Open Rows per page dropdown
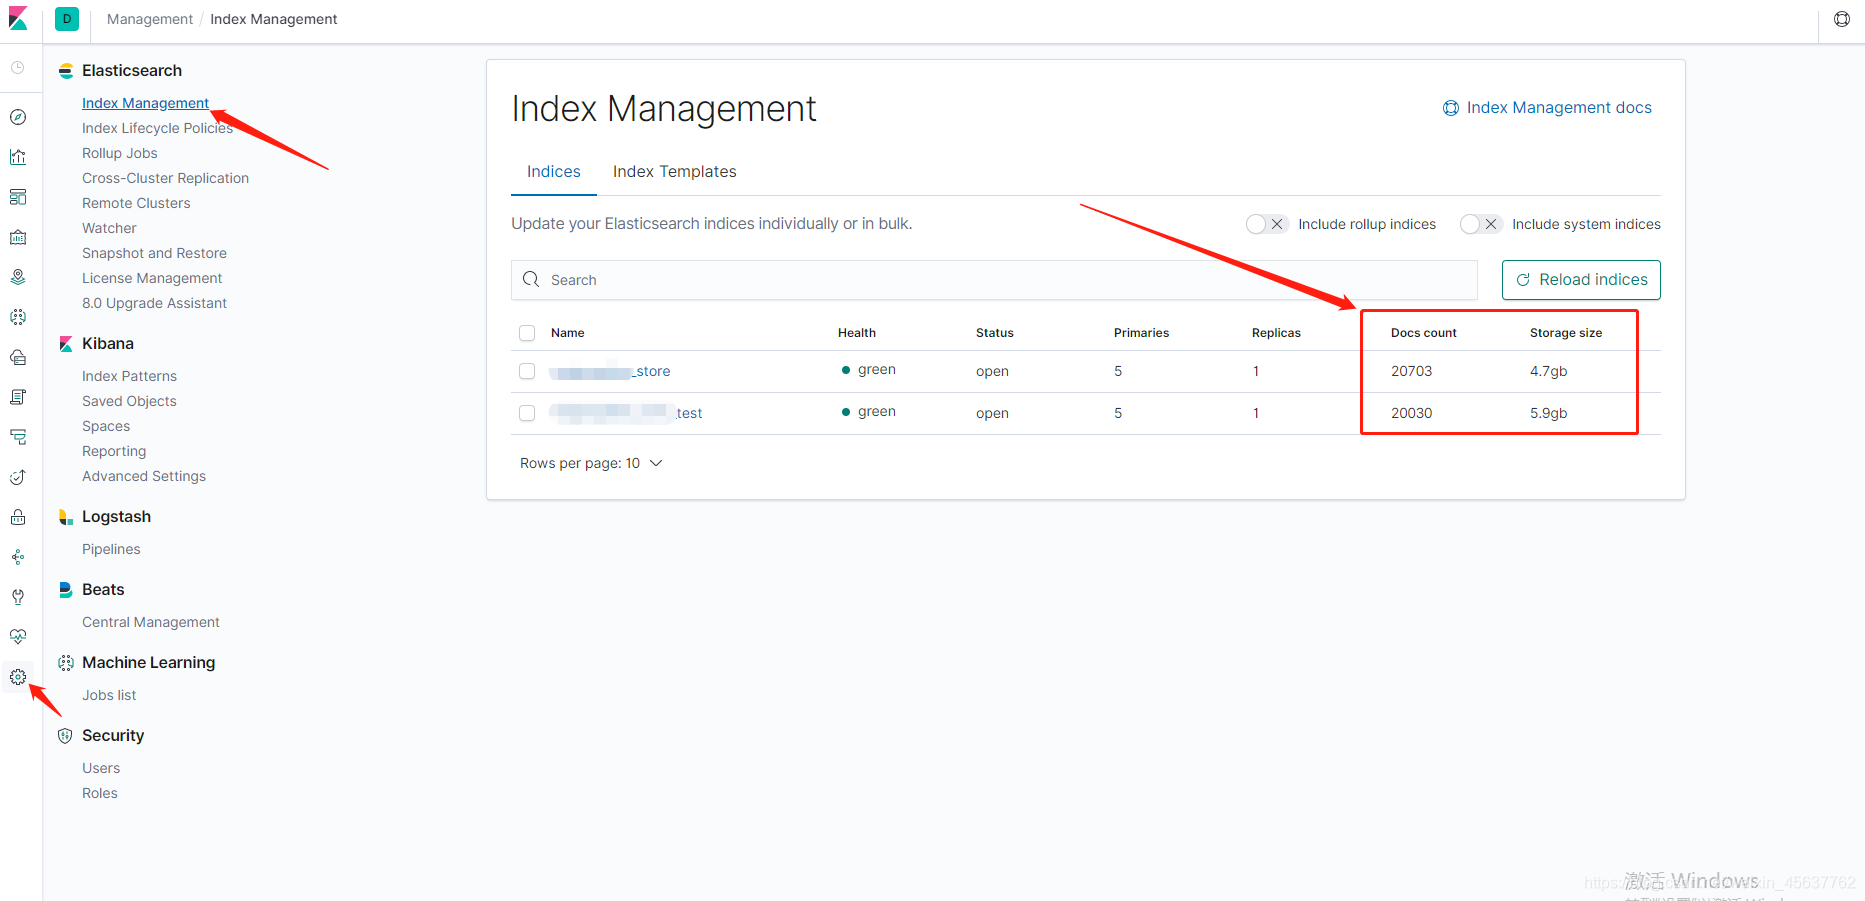The height and width of the screenshot is (901, 1865). coord(591,463)
